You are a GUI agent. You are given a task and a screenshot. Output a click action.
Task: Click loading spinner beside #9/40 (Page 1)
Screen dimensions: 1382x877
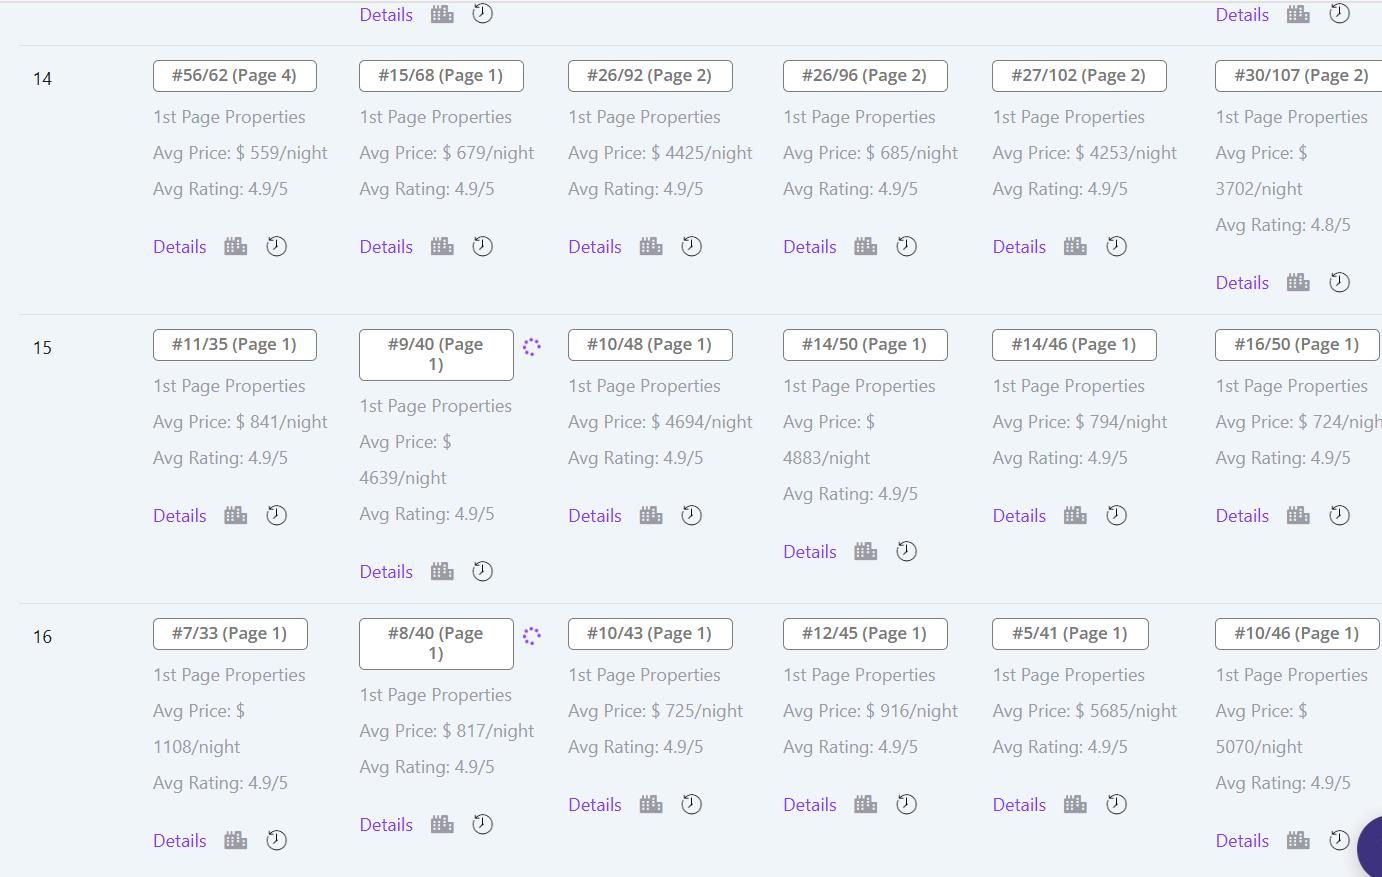pos(532,346)
